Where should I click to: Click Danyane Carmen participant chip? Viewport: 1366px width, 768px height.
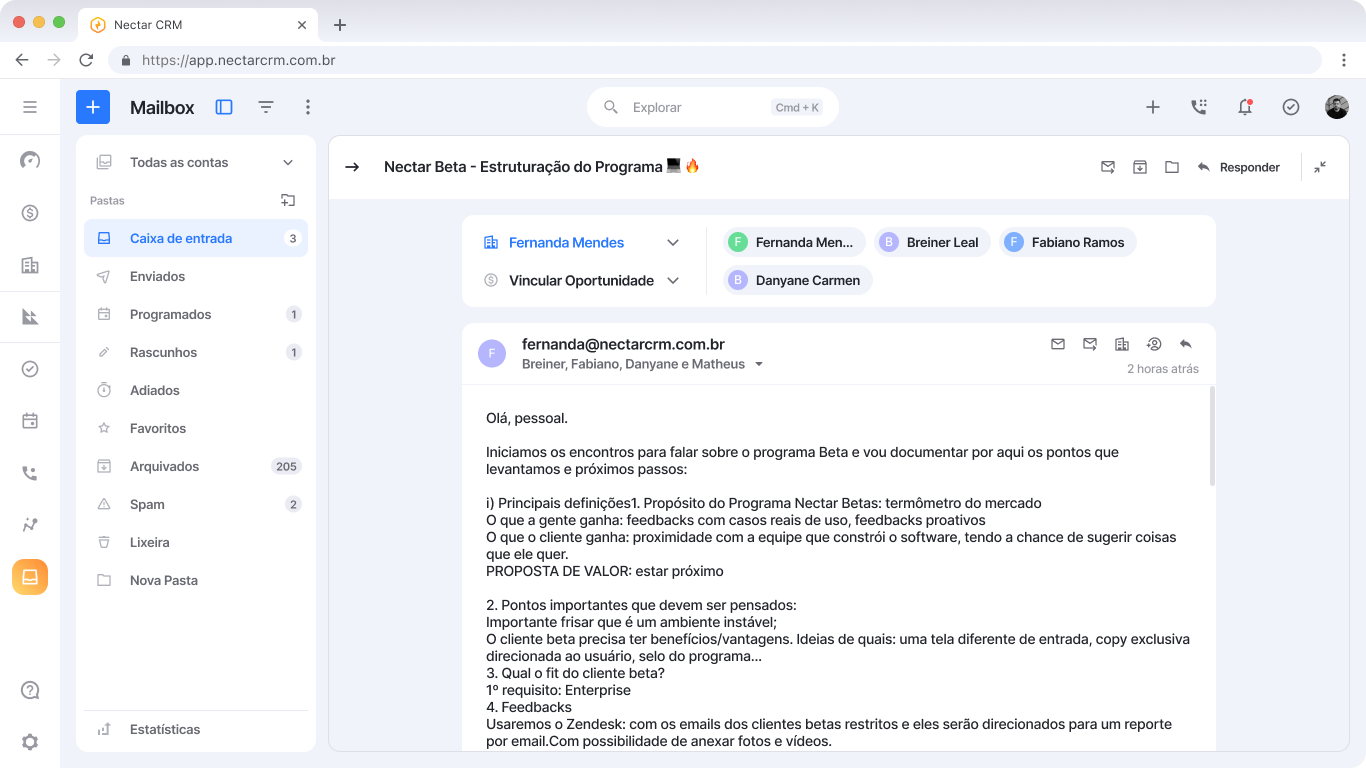point(797,280)
